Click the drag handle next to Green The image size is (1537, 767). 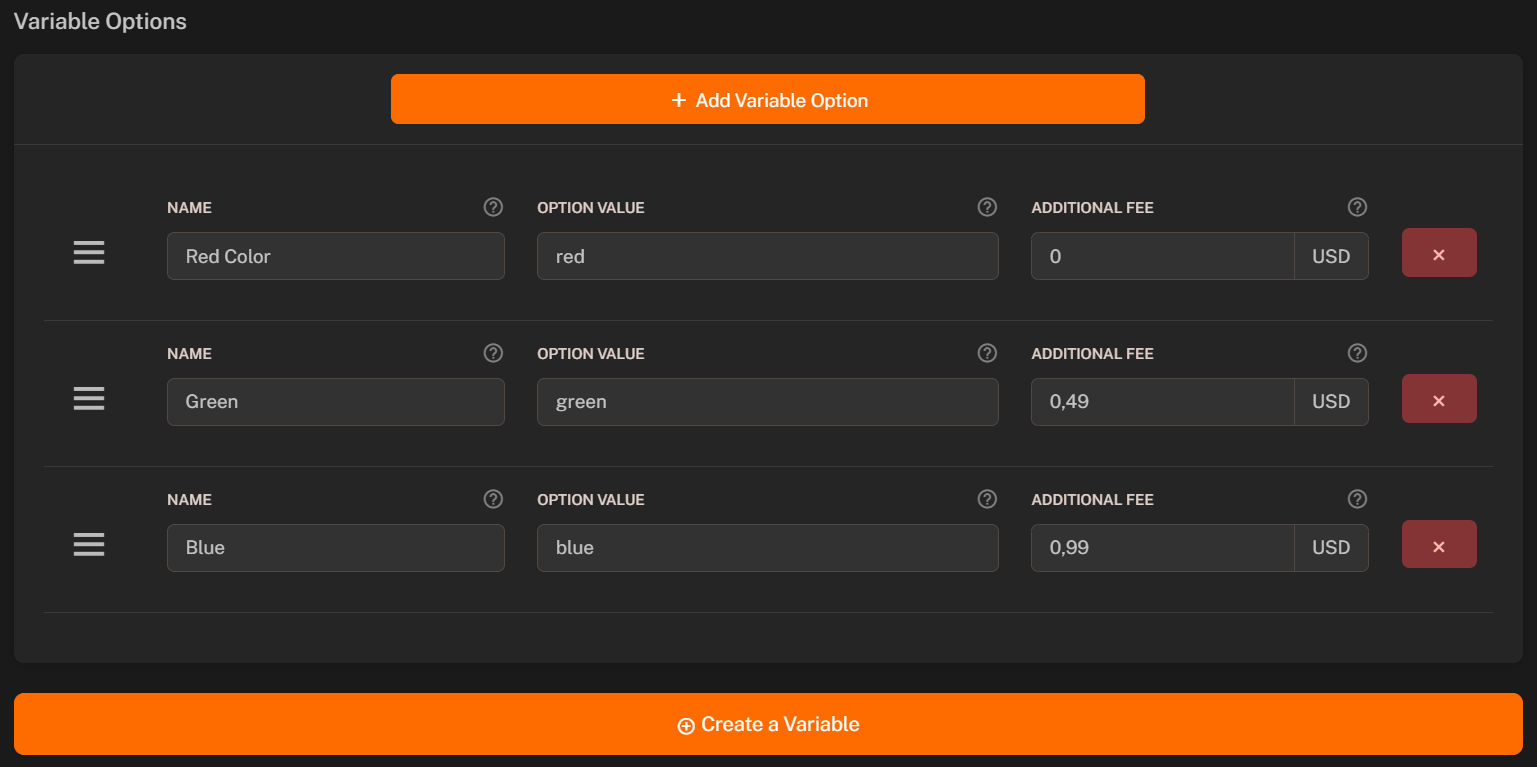click(x=88, y=398)
